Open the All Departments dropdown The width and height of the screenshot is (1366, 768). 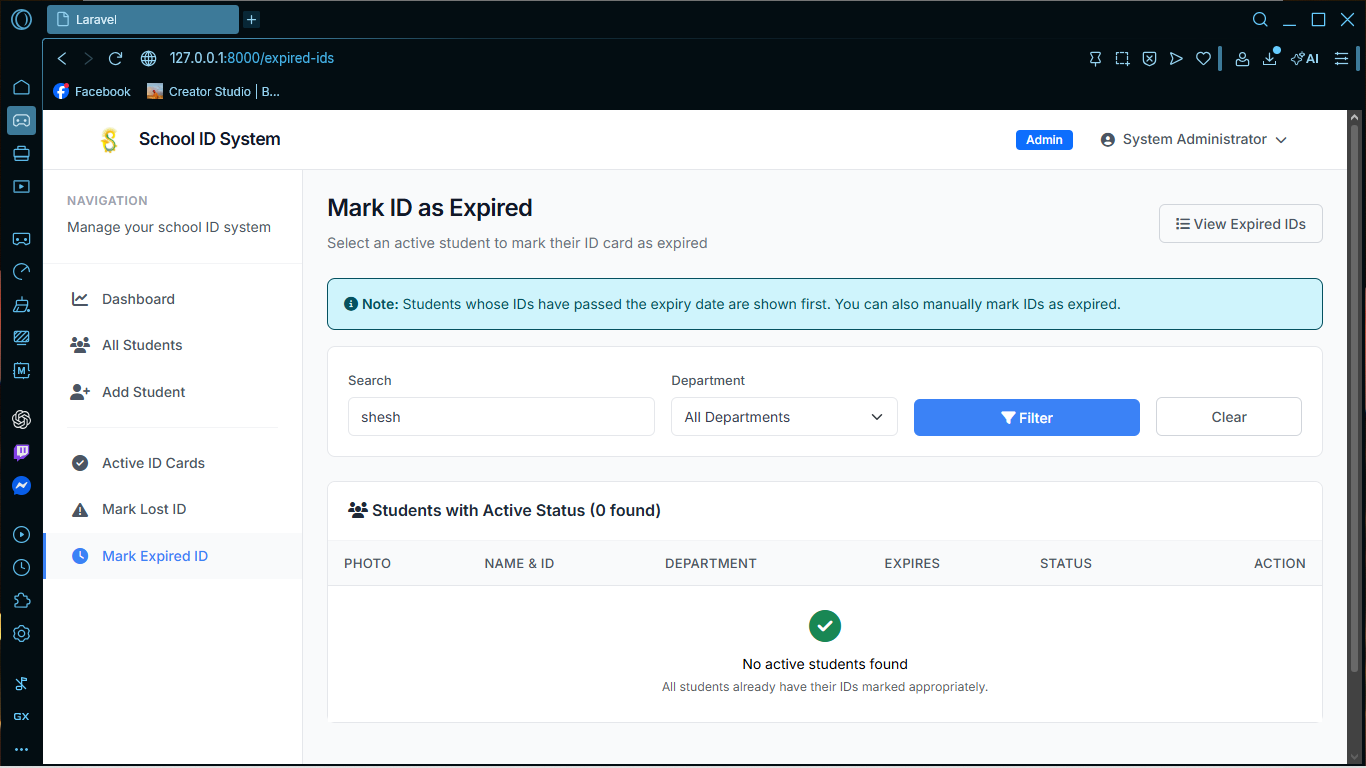pos(784,417)
